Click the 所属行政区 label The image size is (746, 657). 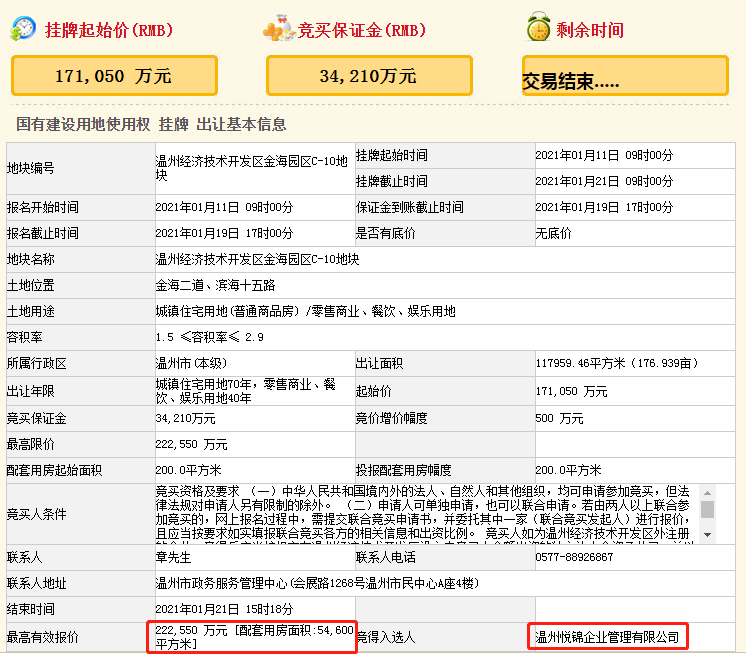coord(37,363)
